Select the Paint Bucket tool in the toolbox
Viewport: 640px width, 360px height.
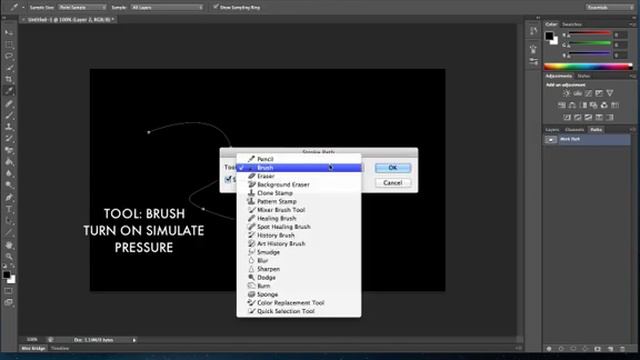(9, 162)
